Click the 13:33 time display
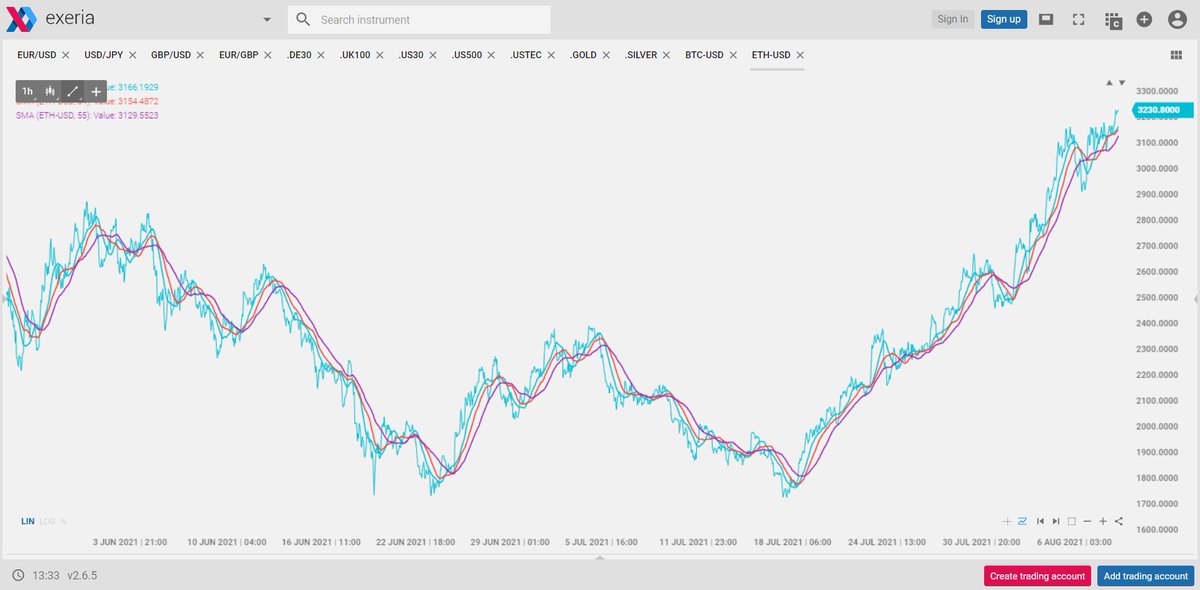This screenshot has width=1200, height=590. [45, 576]
